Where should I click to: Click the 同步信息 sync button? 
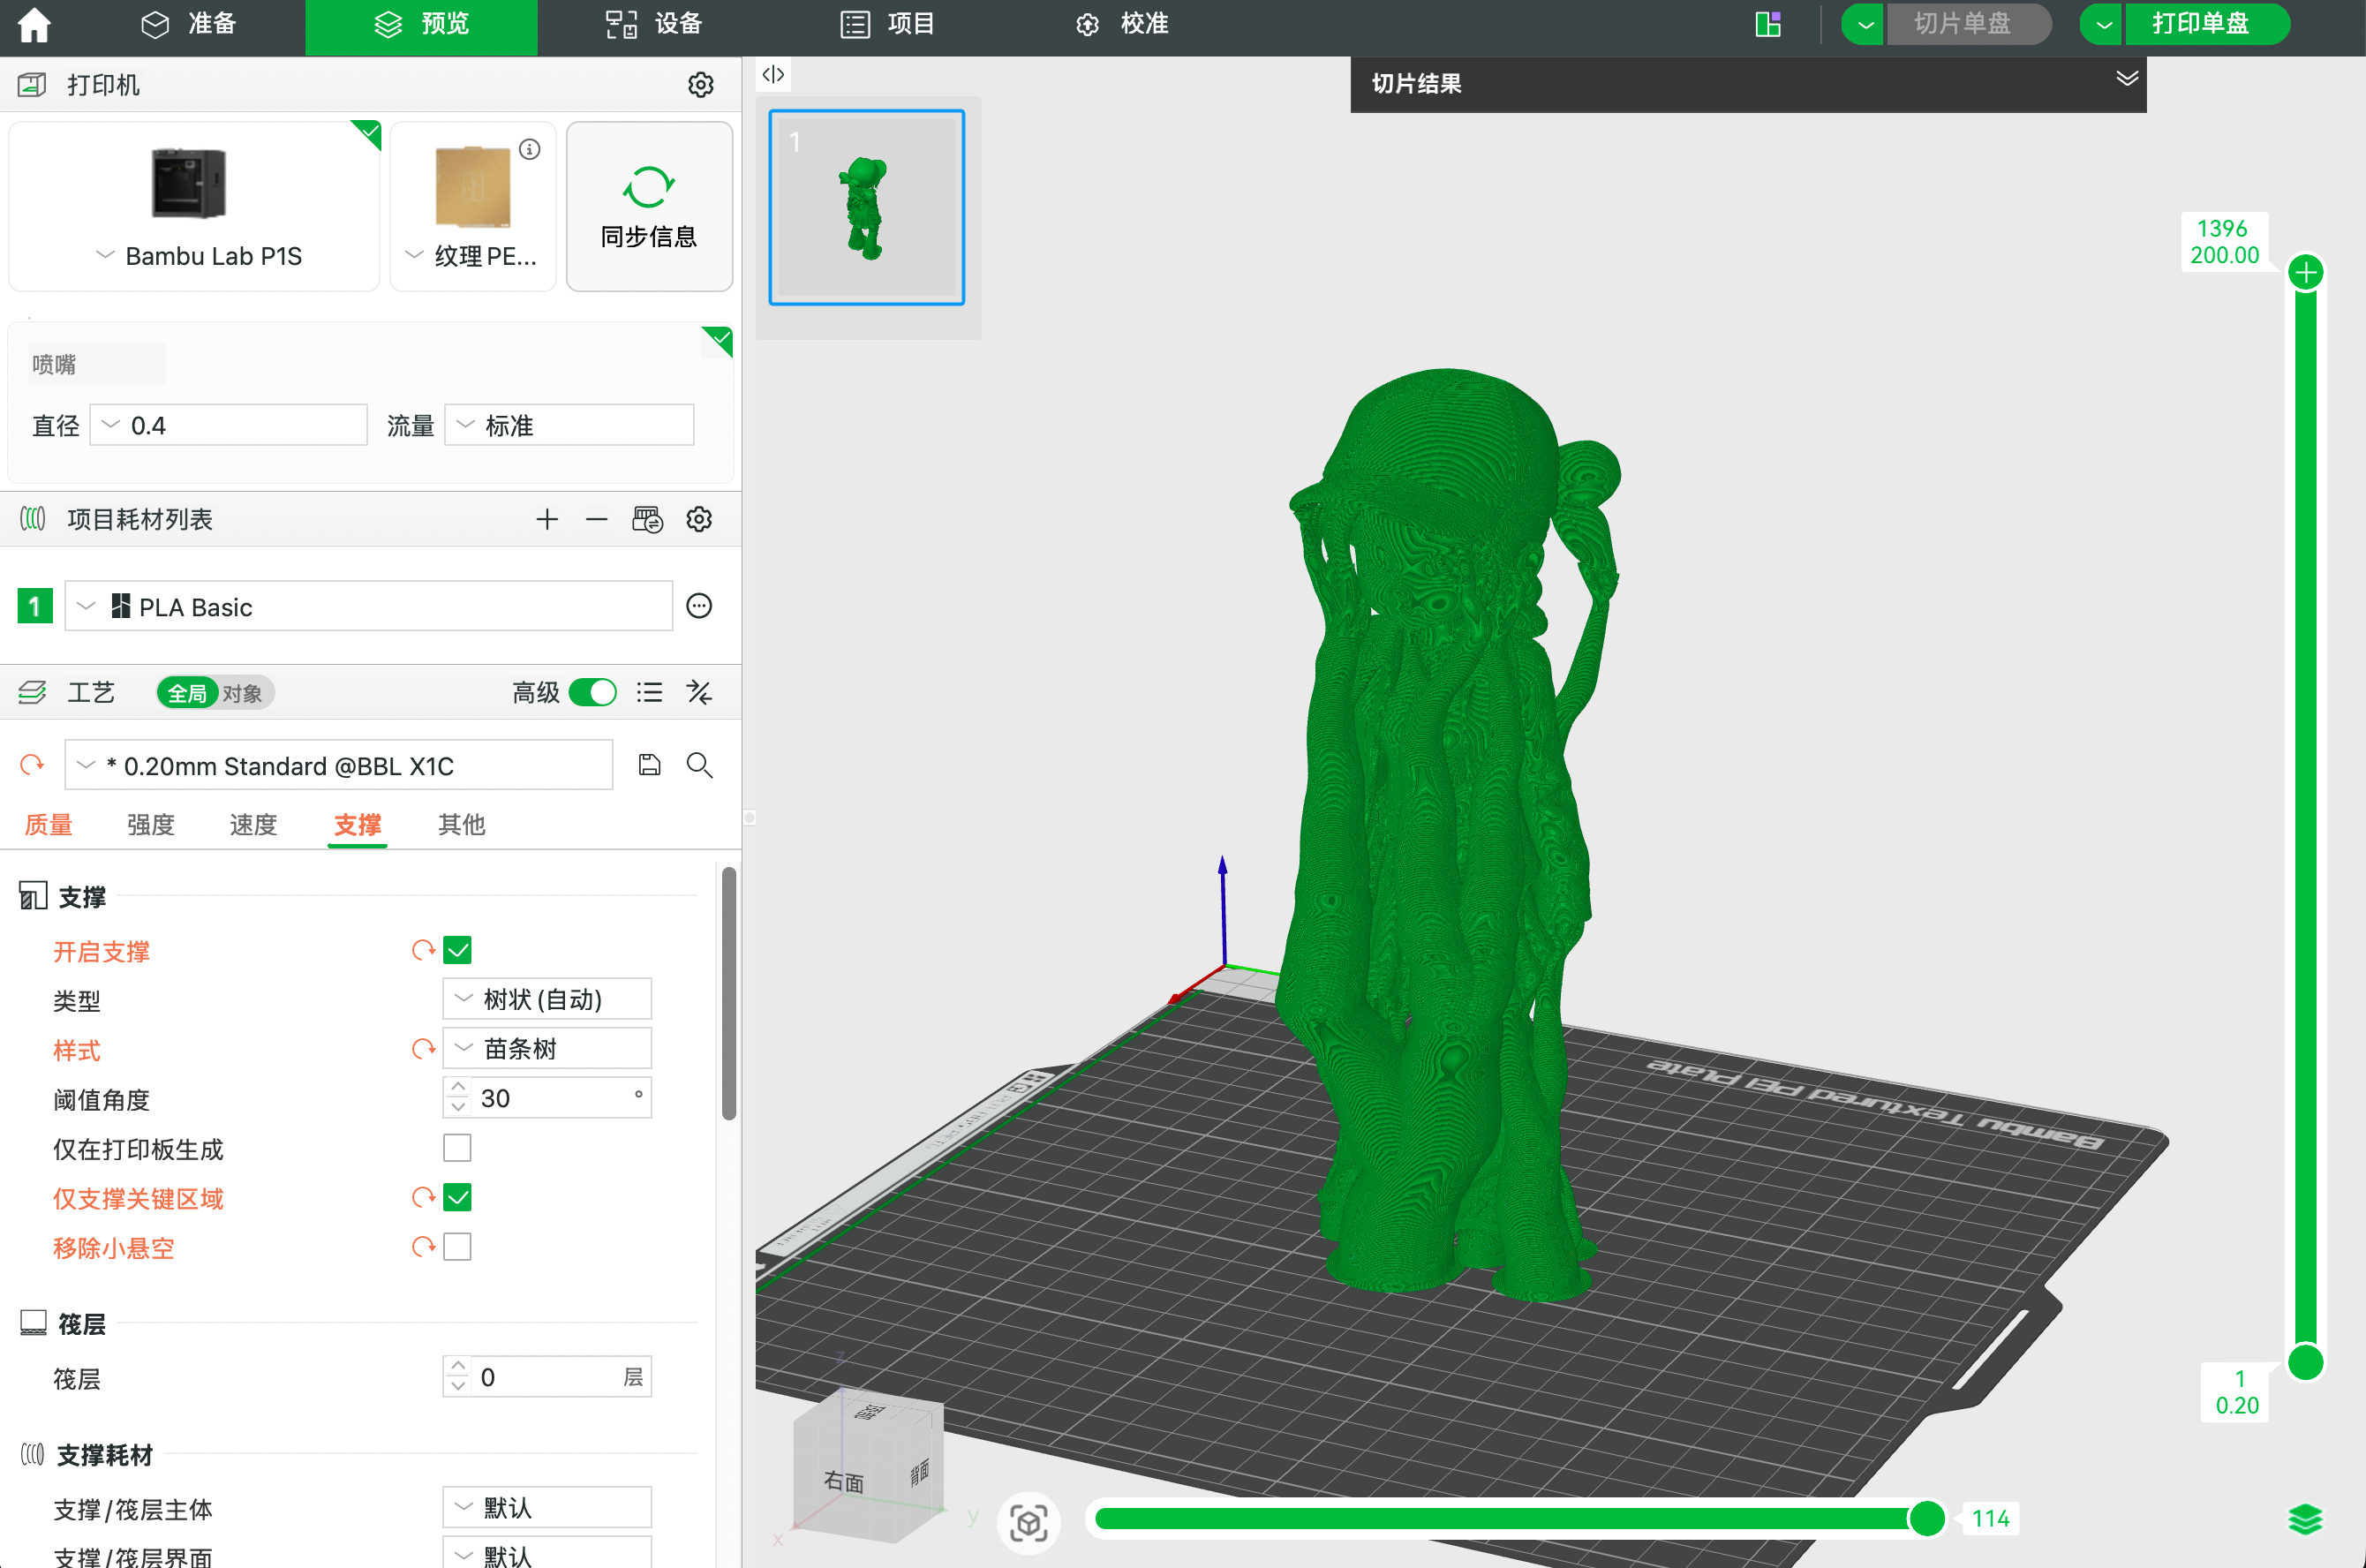point(649,207)
